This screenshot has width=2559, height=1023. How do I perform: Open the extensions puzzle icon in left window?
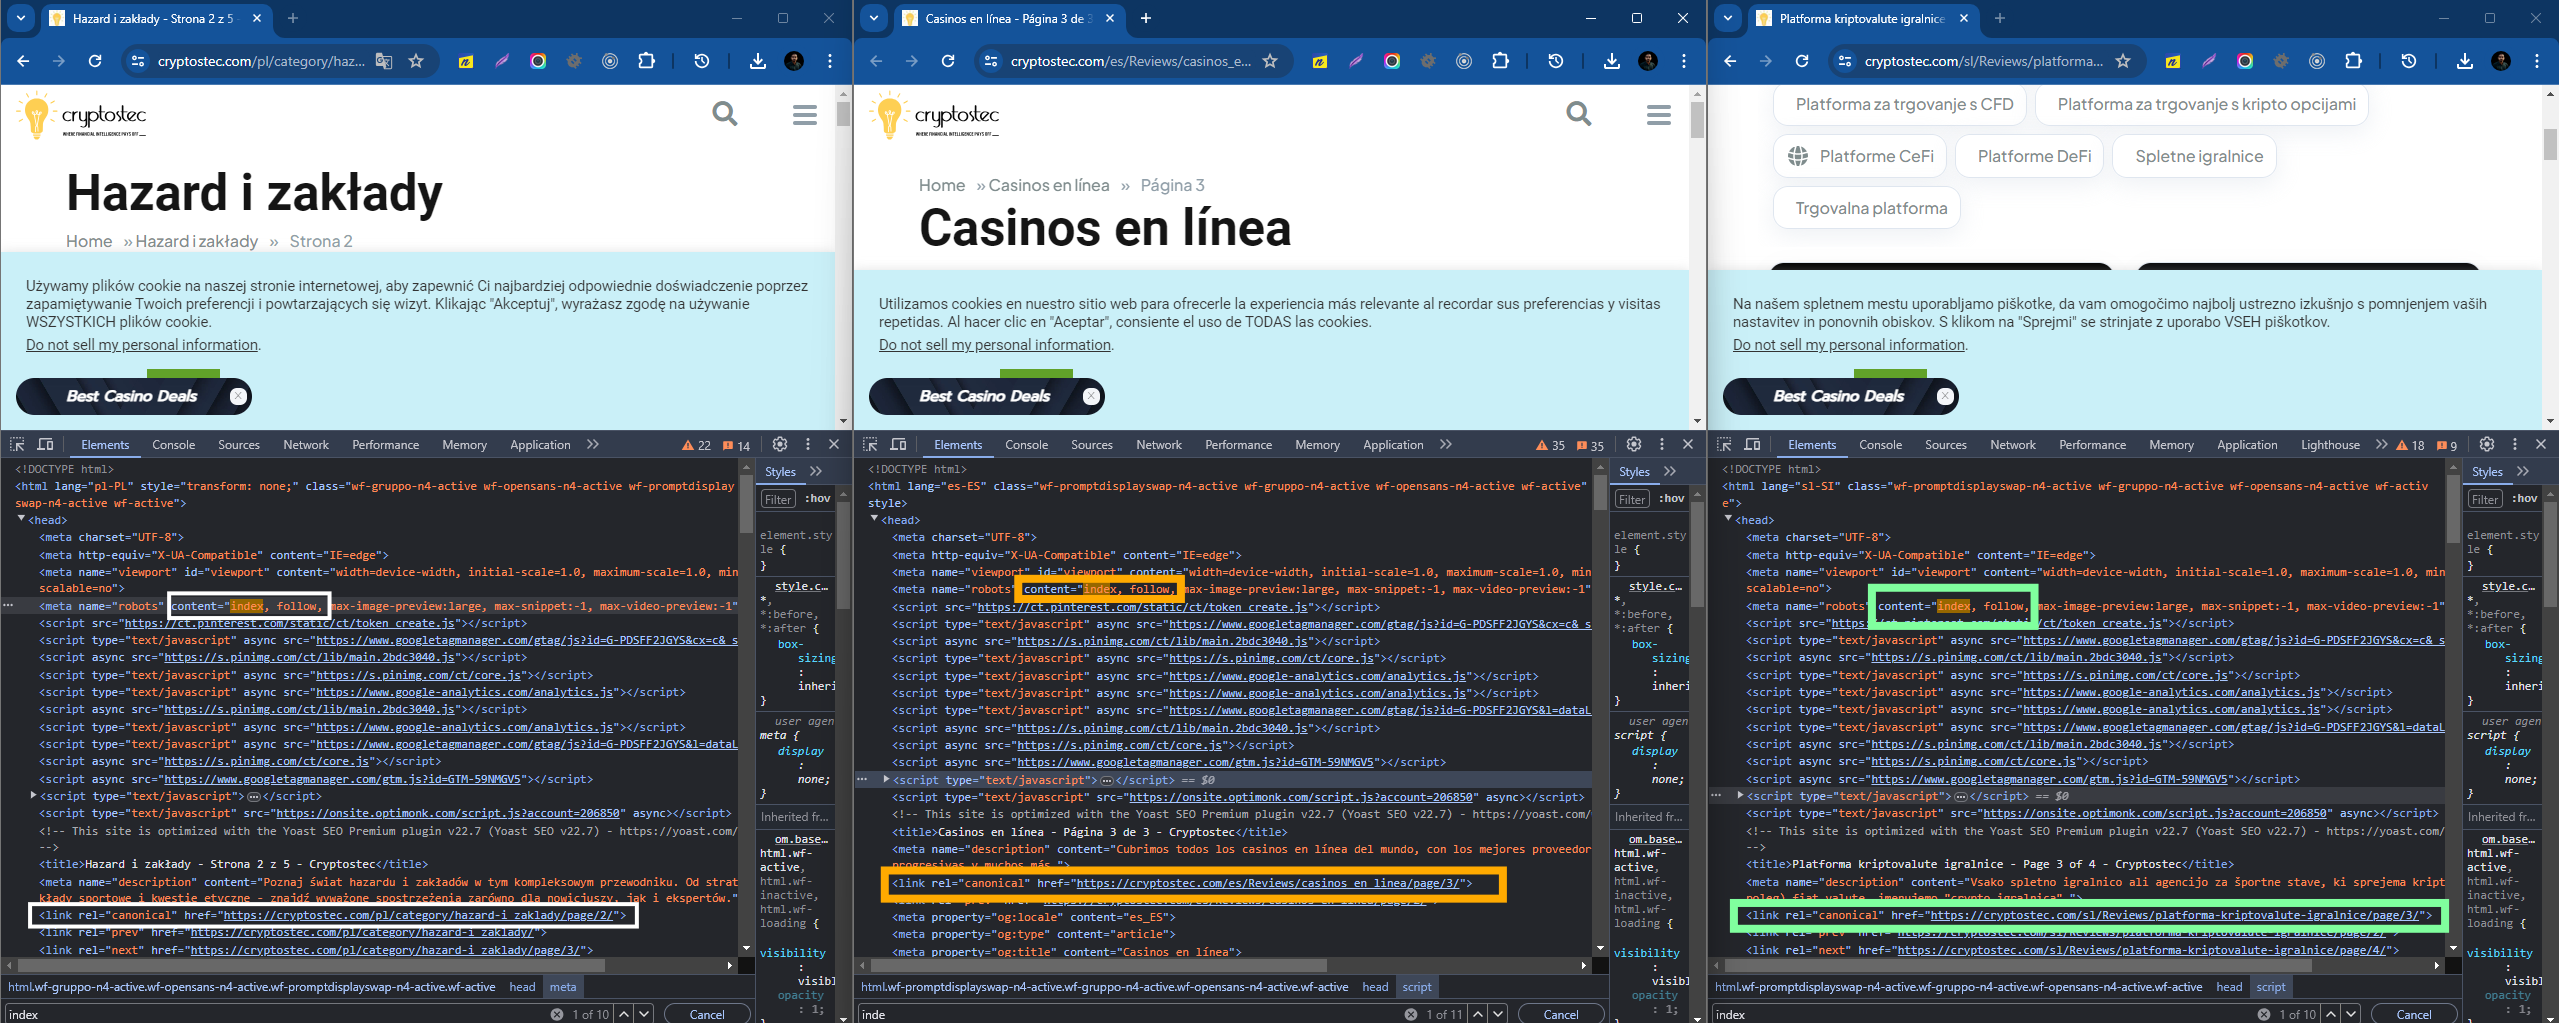(x=647, y=61)
